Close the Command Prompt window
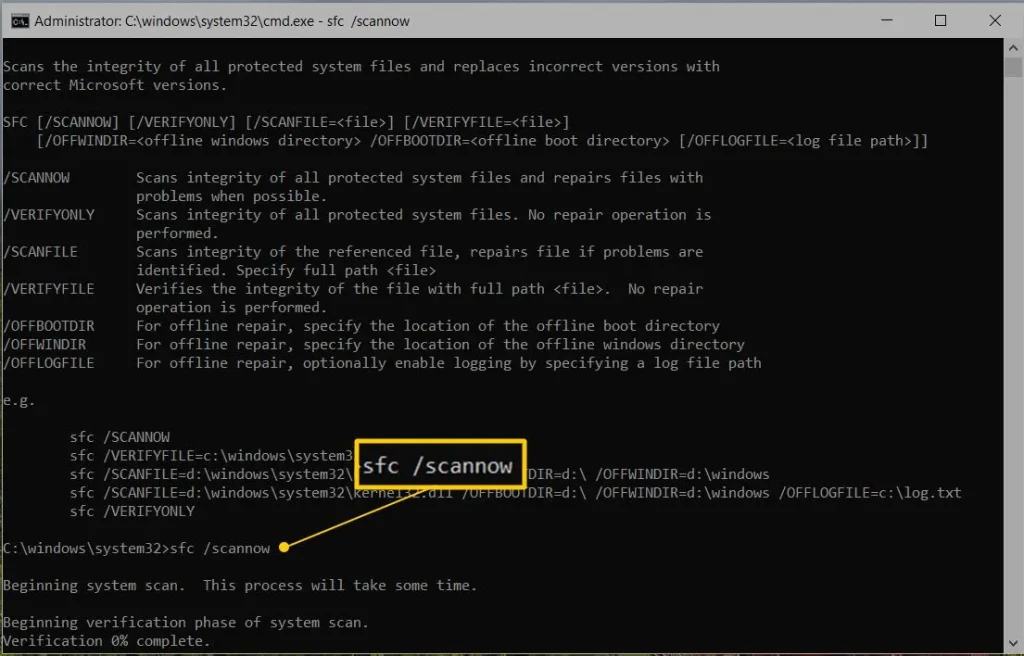The height and width of the screenshot is (656, 1024). tap(994, 19)
